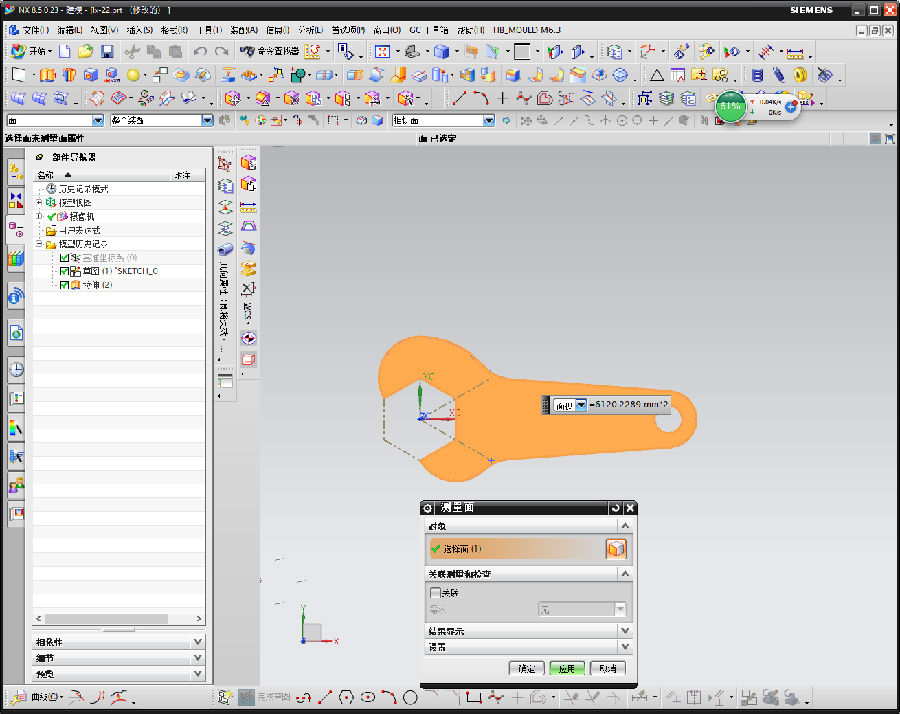Expand the Settings section in dialog
This screenshot has height=714, width=900.
coord(624,647)
